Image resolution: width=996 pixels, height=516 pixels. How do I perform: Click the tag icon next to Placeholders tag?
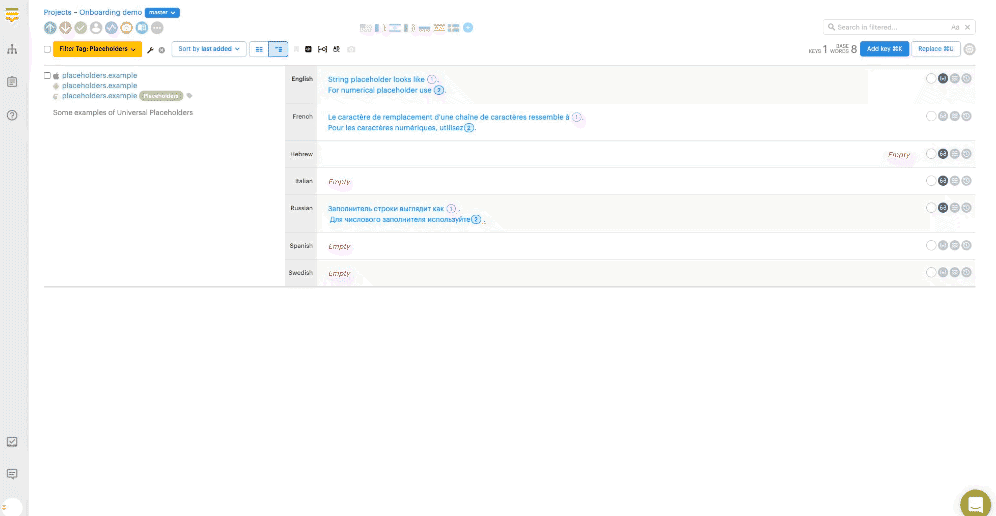pos(189,96)
